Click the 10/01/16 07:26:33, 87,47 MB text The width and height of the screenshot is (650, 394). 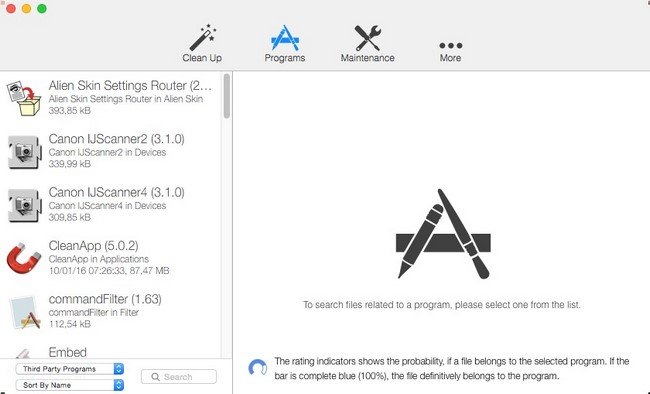(109, 271)
